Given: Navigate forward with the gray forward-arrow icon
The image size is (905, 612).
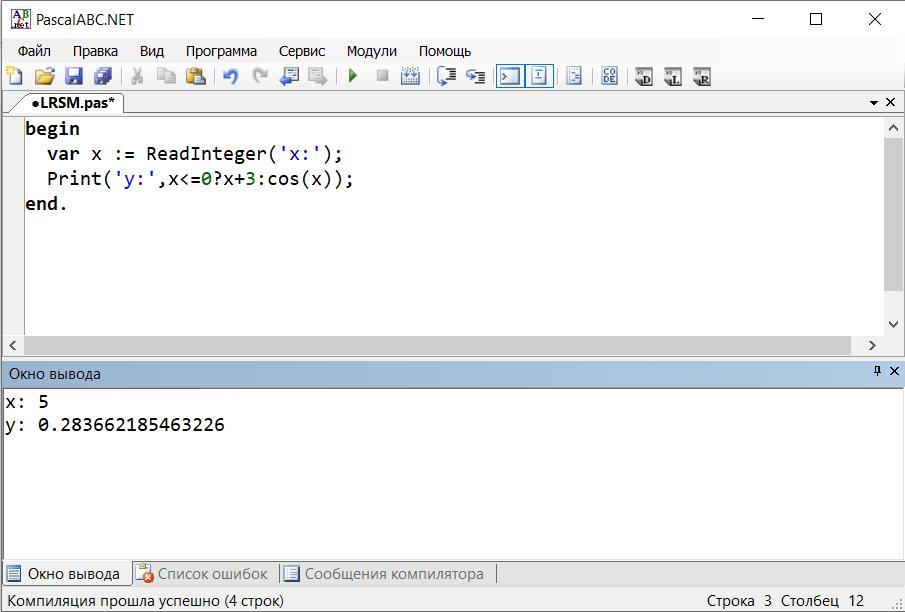Looking at the screenshot, I should 317,76.
